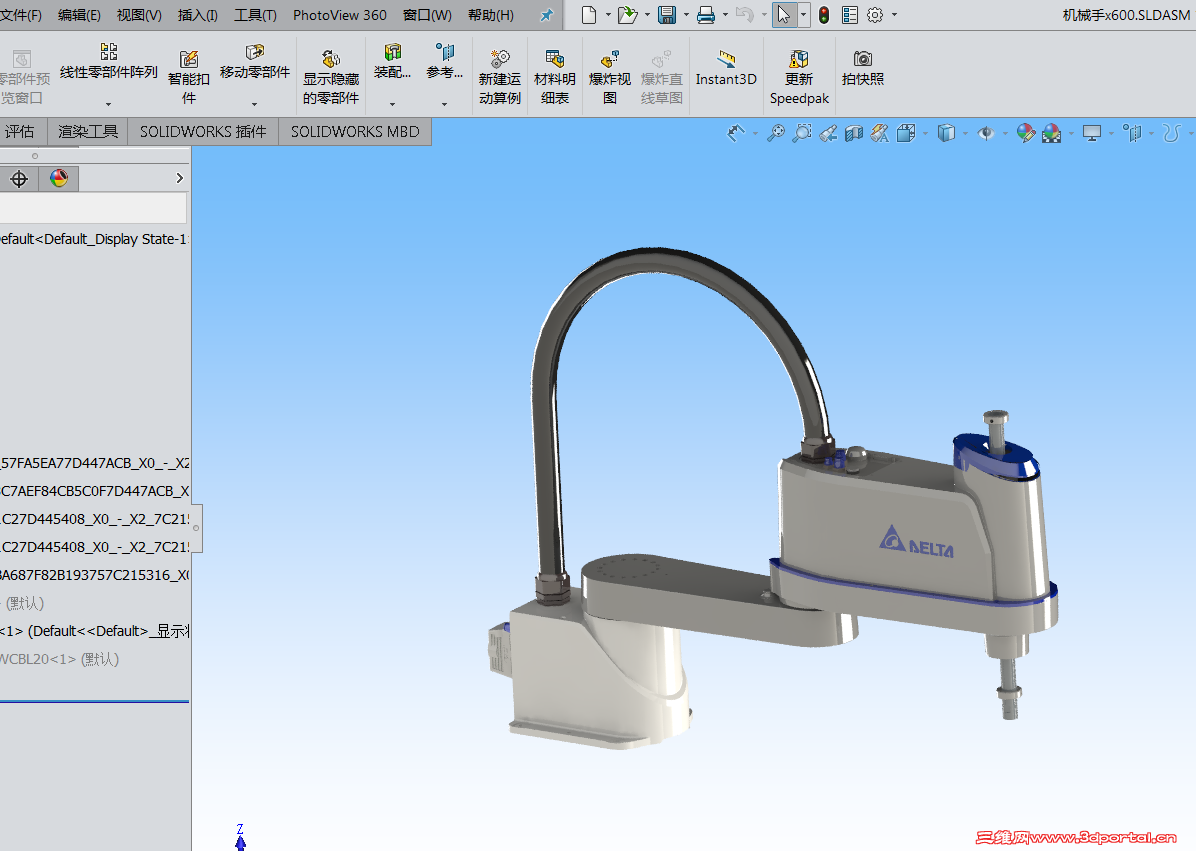Toggle Instant3D mode
The image size is (1196, 851).
point(726,68)
